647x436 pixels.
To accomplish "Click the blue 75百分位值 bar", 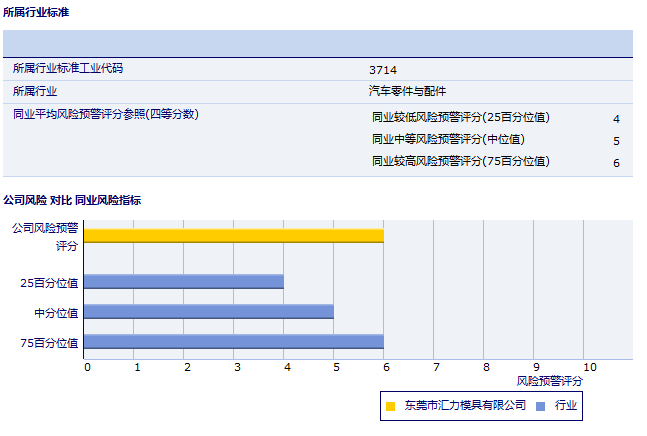I will pos(234,341).
